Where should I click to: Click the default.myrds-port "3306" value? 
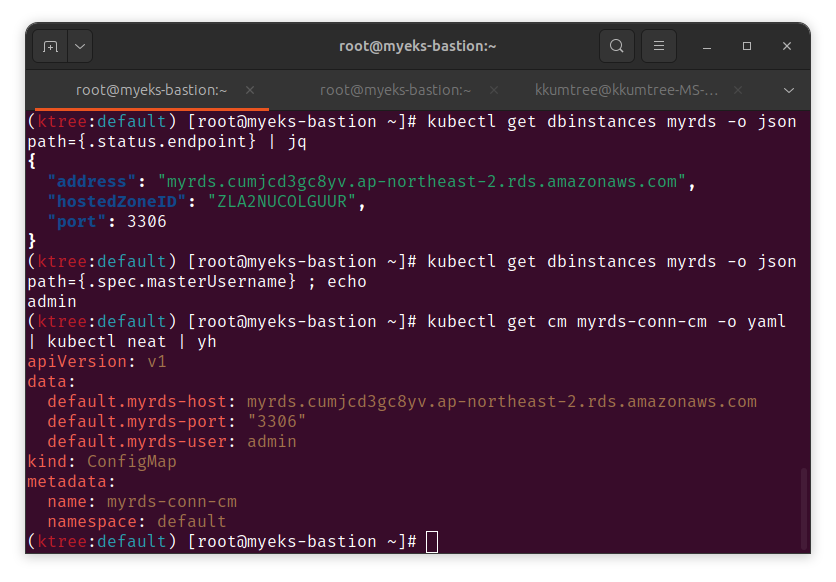pyautogui.click(x=277, y=422)
